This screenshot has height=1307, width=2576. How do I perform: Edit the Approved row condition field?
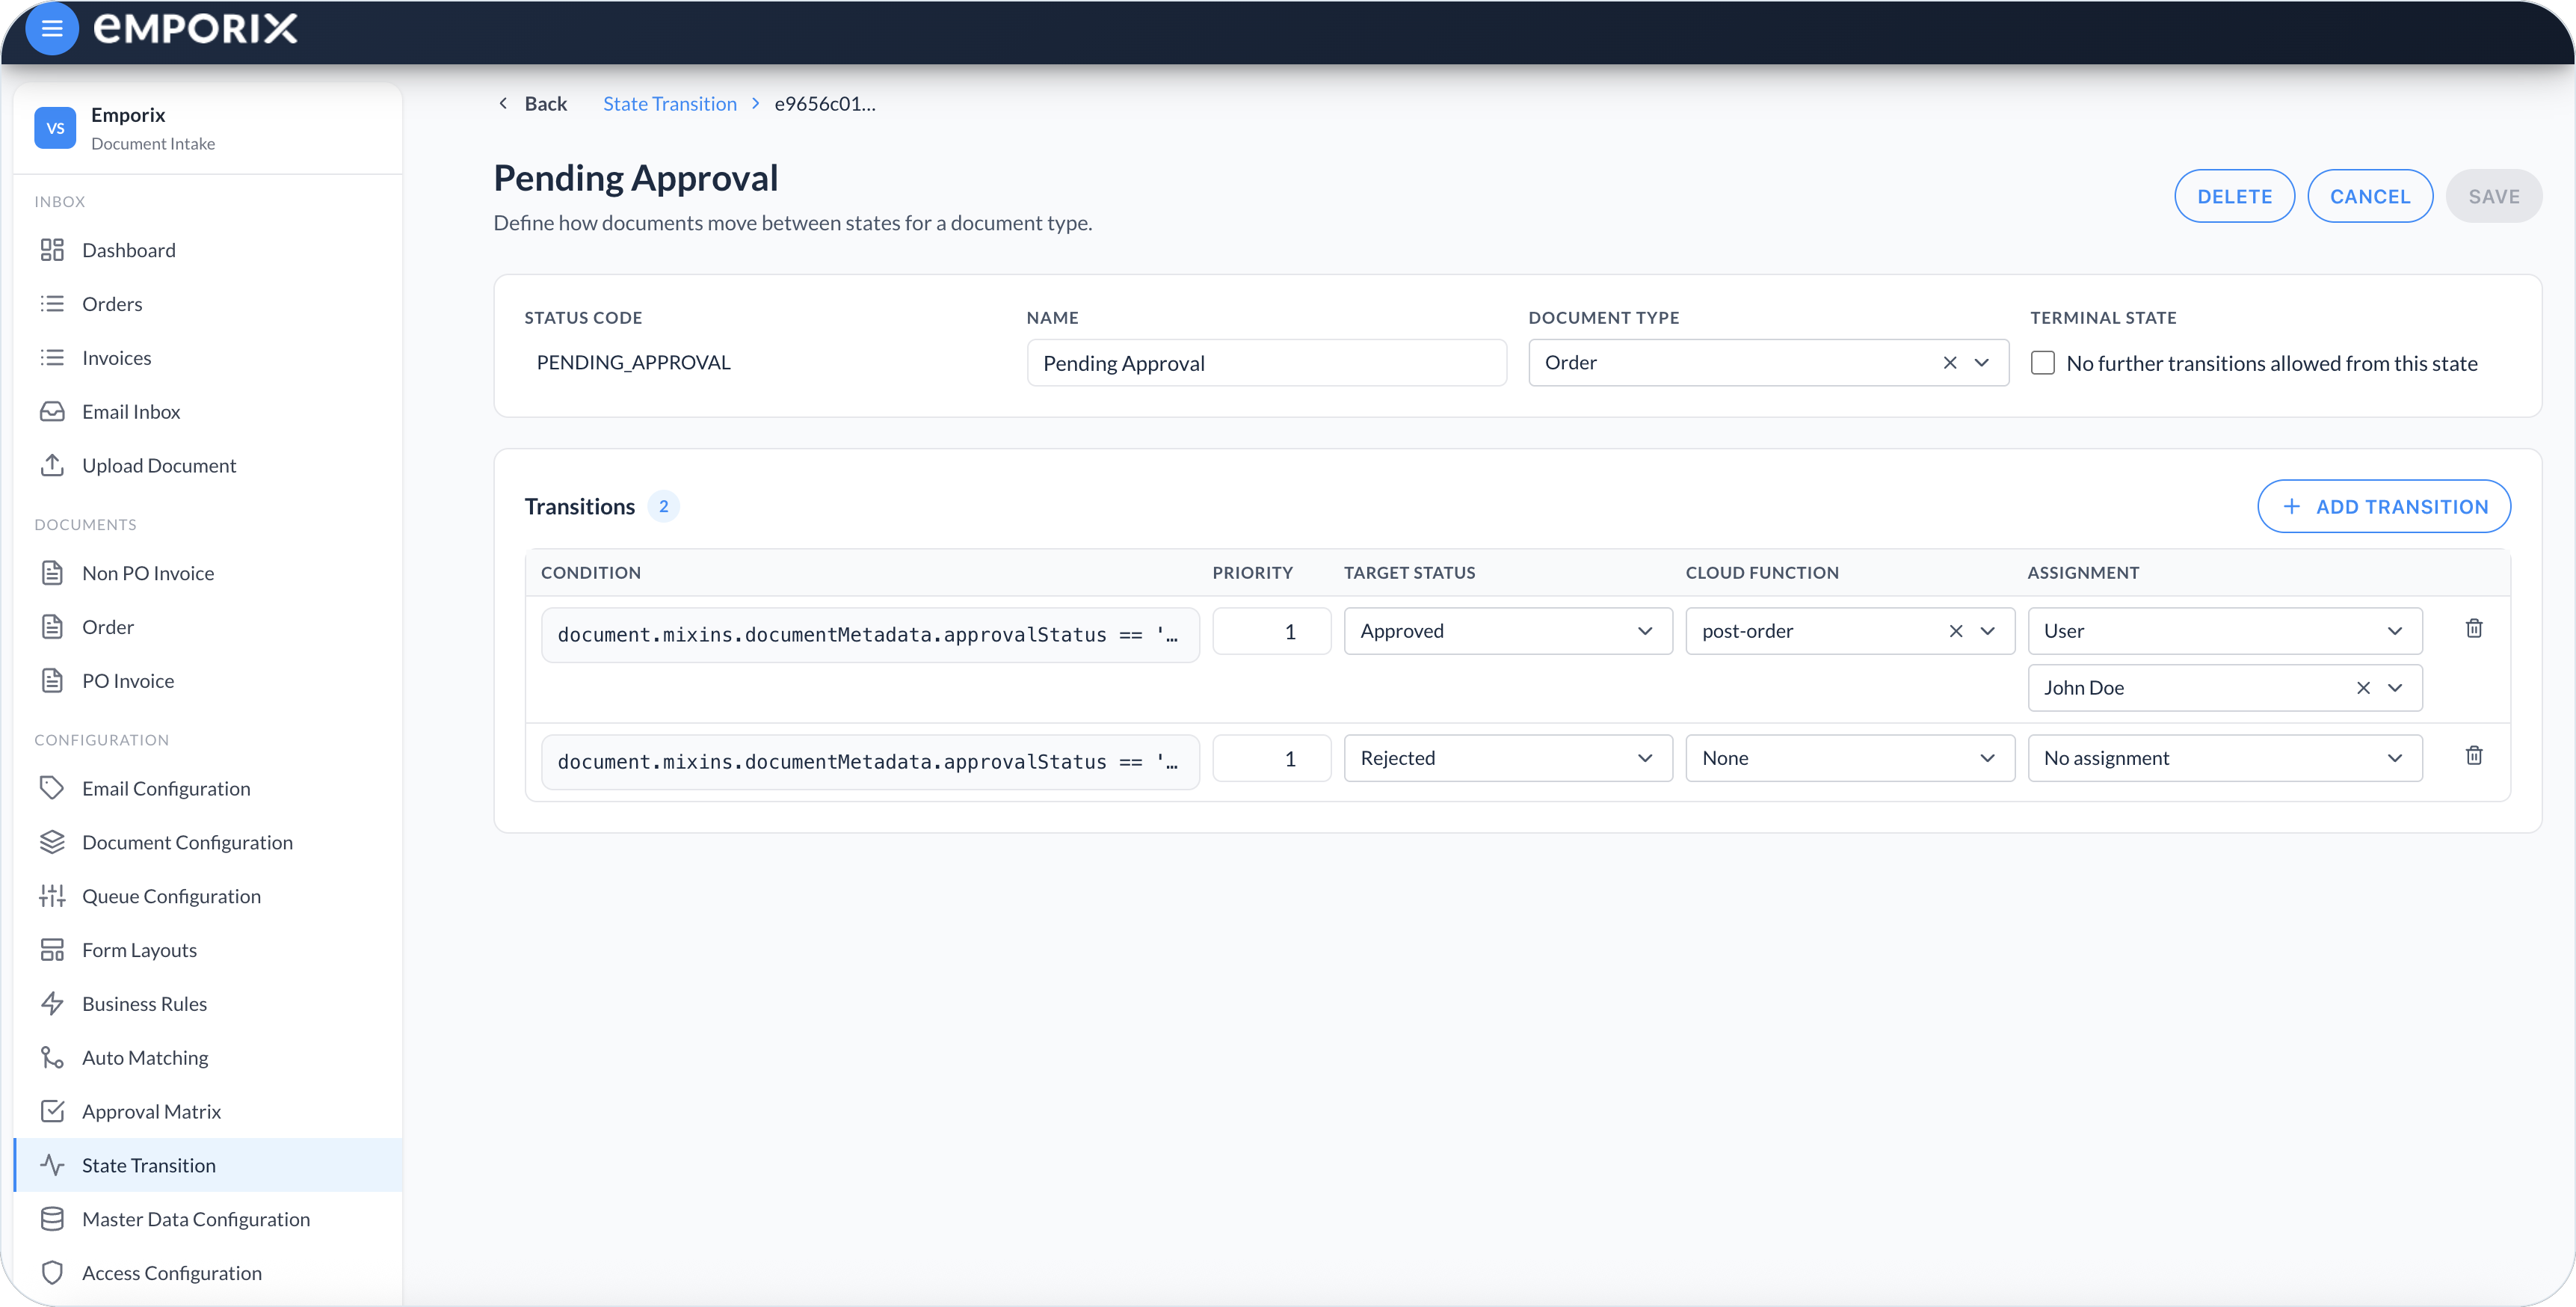point(870,634)
